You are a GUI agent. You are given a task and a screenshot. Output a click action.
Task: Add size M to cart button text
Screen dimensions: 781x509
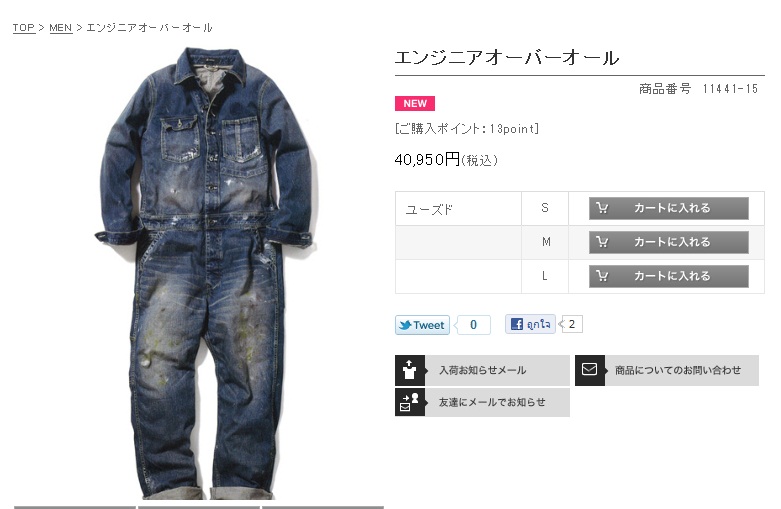672,242
